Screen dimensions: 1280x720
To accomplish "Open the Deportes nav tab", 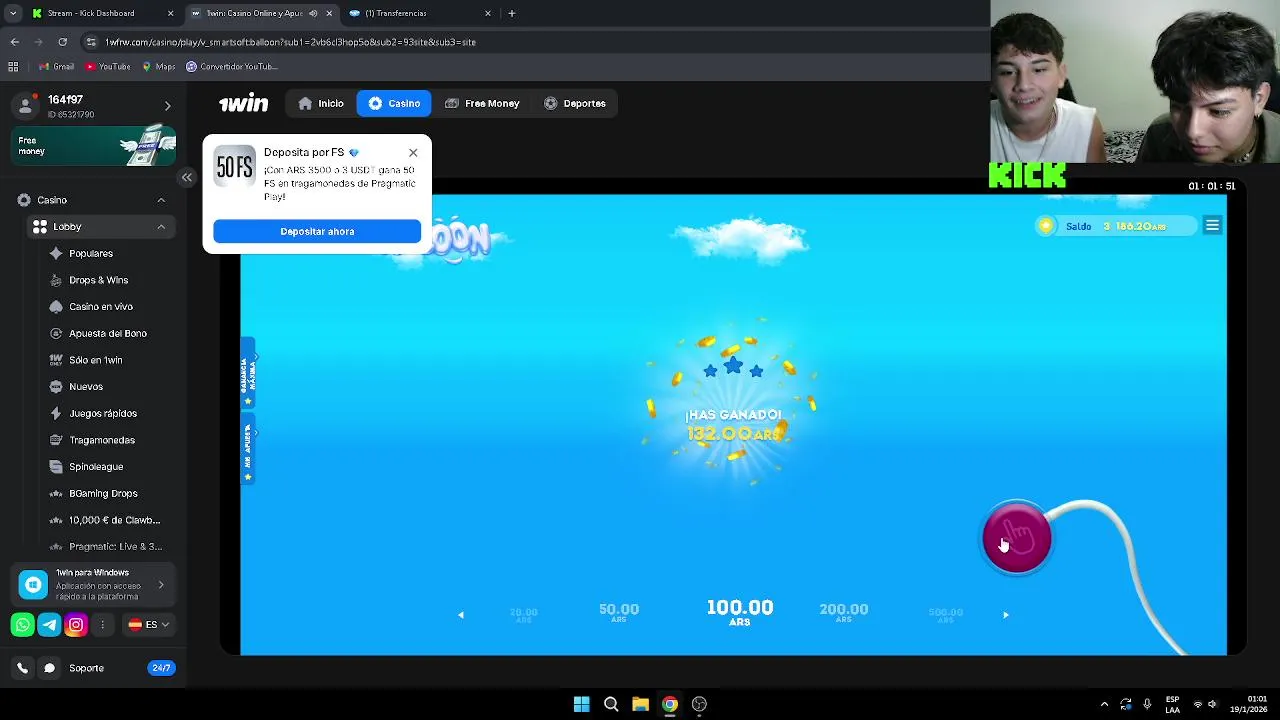I will point(575,103).
